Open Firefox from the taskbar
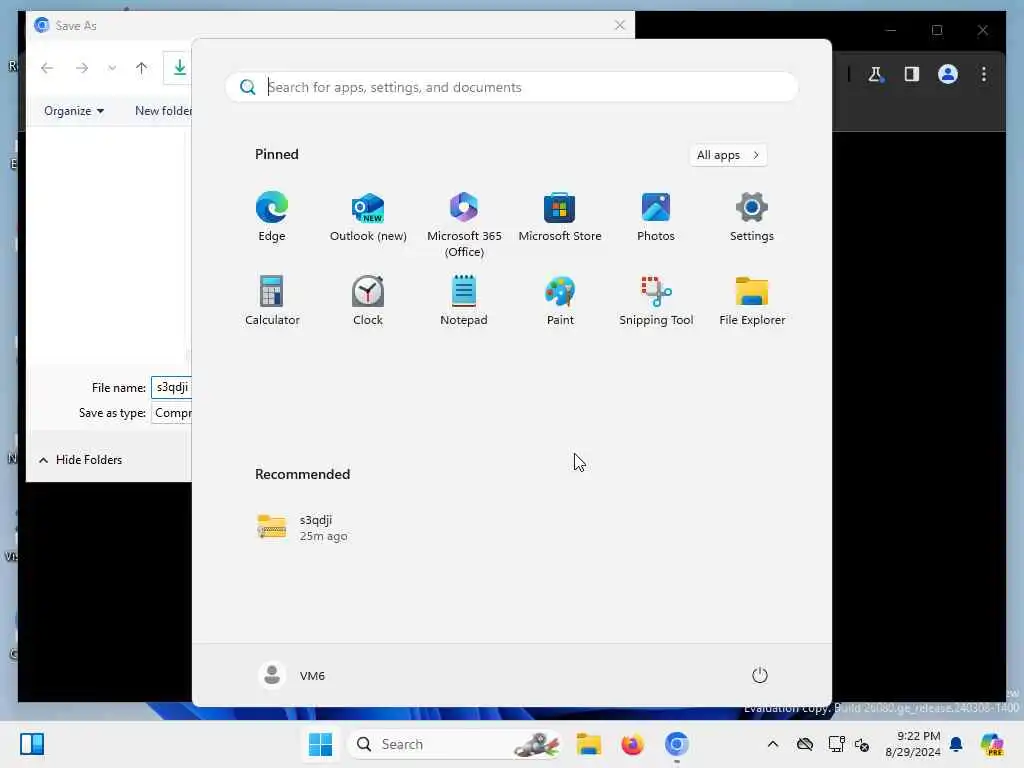1024x768 pixels. [632, 744]
